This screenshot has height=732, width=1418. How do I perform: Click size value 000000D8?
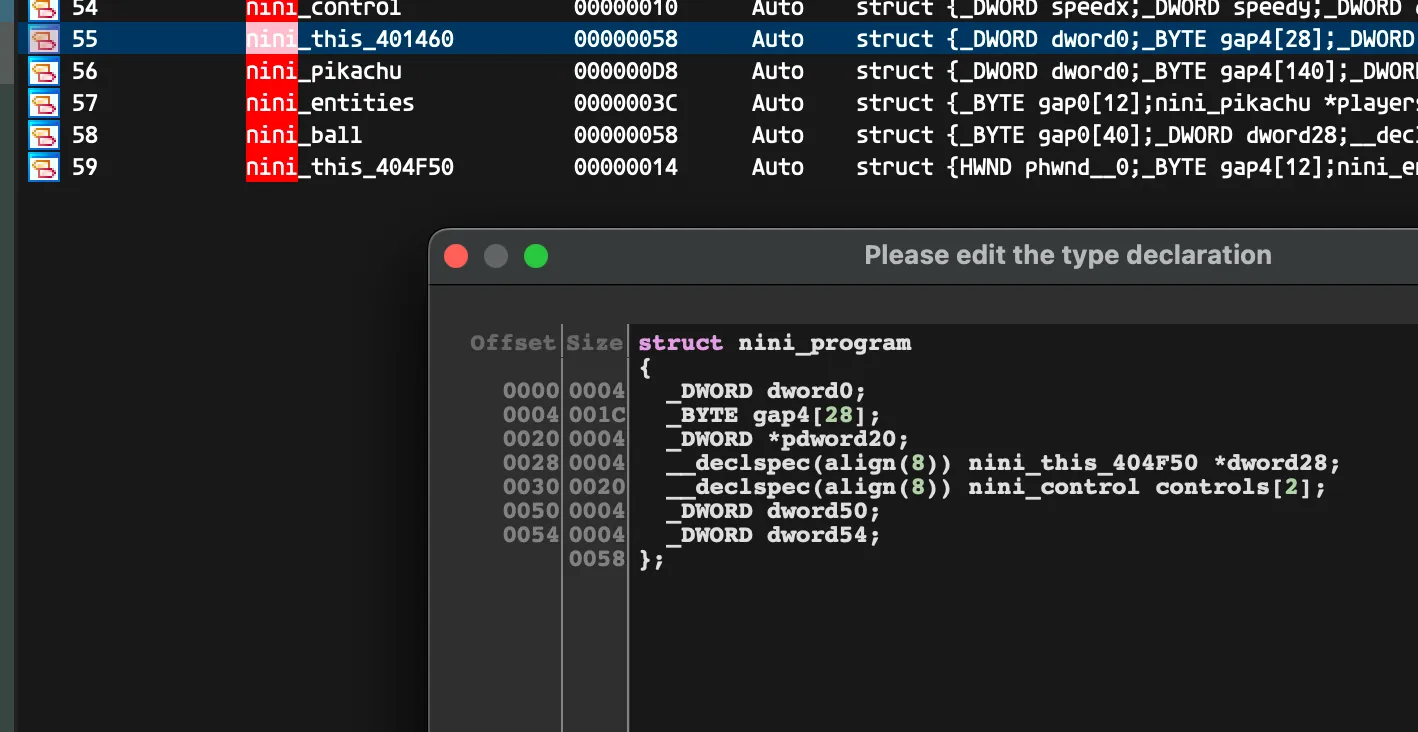click(x=626, y=72)
